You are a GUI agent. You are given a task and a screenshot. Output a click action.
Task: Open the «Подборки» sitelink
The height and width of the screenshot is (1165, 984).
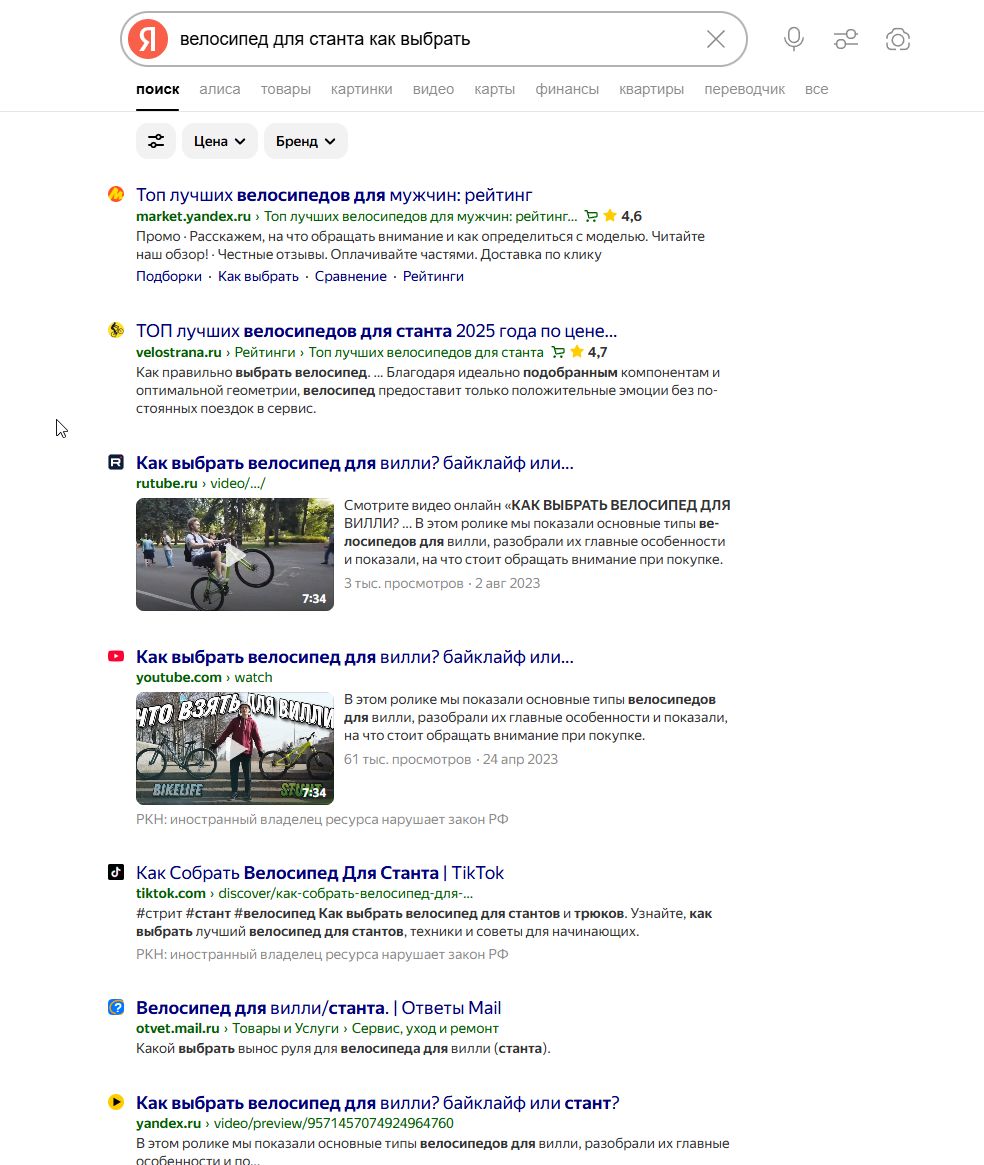[169, 276]
